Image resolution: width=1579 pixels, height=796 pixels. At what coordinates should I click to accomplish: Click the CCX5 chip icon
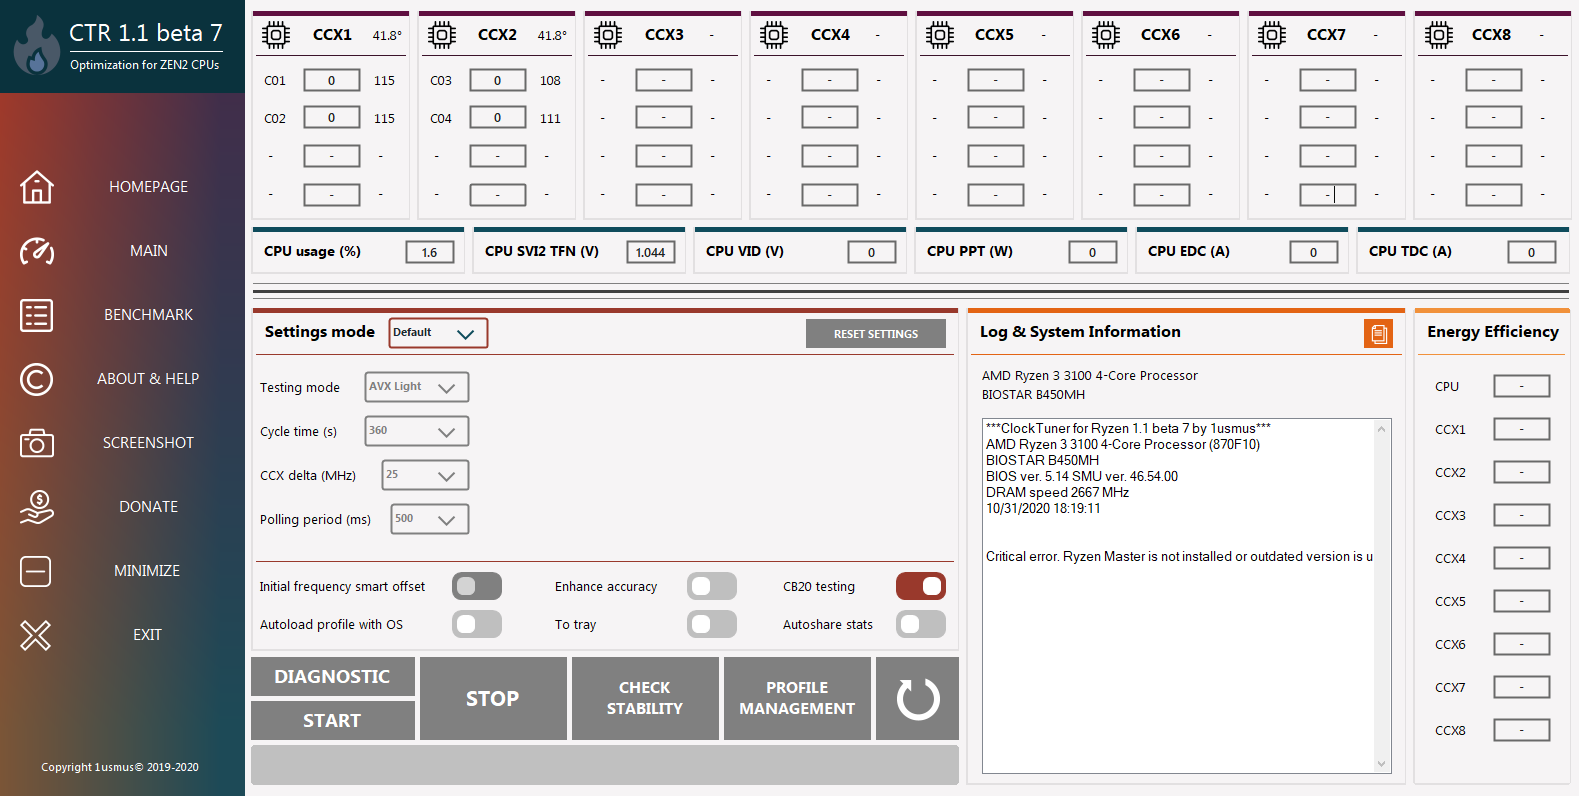[x=940, y=35]
